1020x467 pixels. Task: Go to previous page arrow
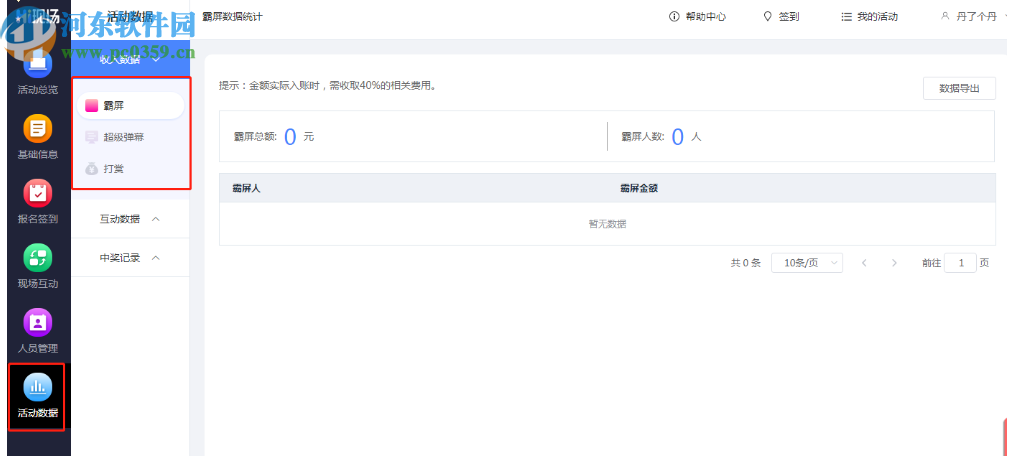864,263
